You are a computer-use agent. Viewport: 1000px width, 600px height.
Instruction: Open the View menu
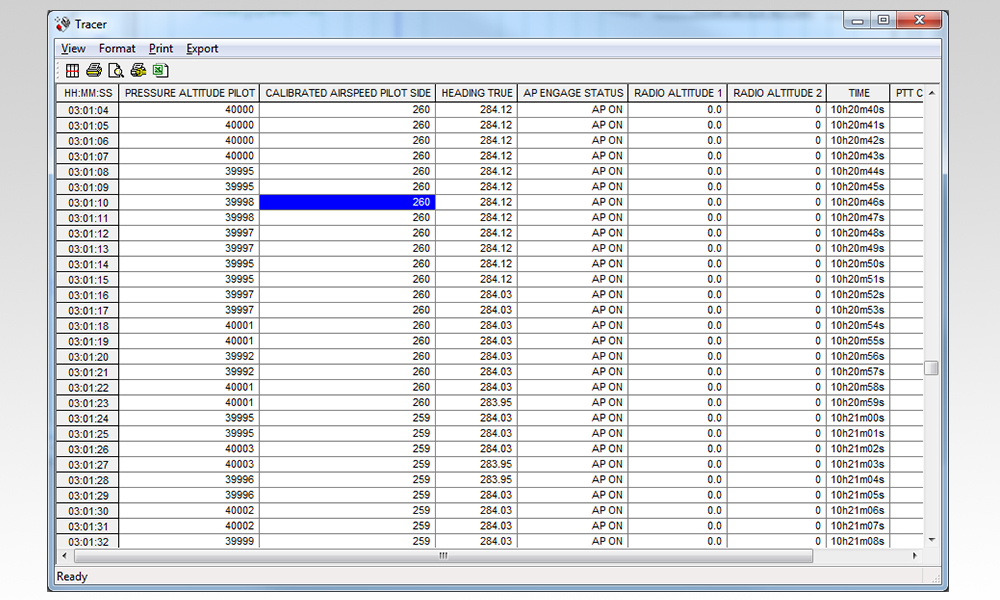coord(73,48)
